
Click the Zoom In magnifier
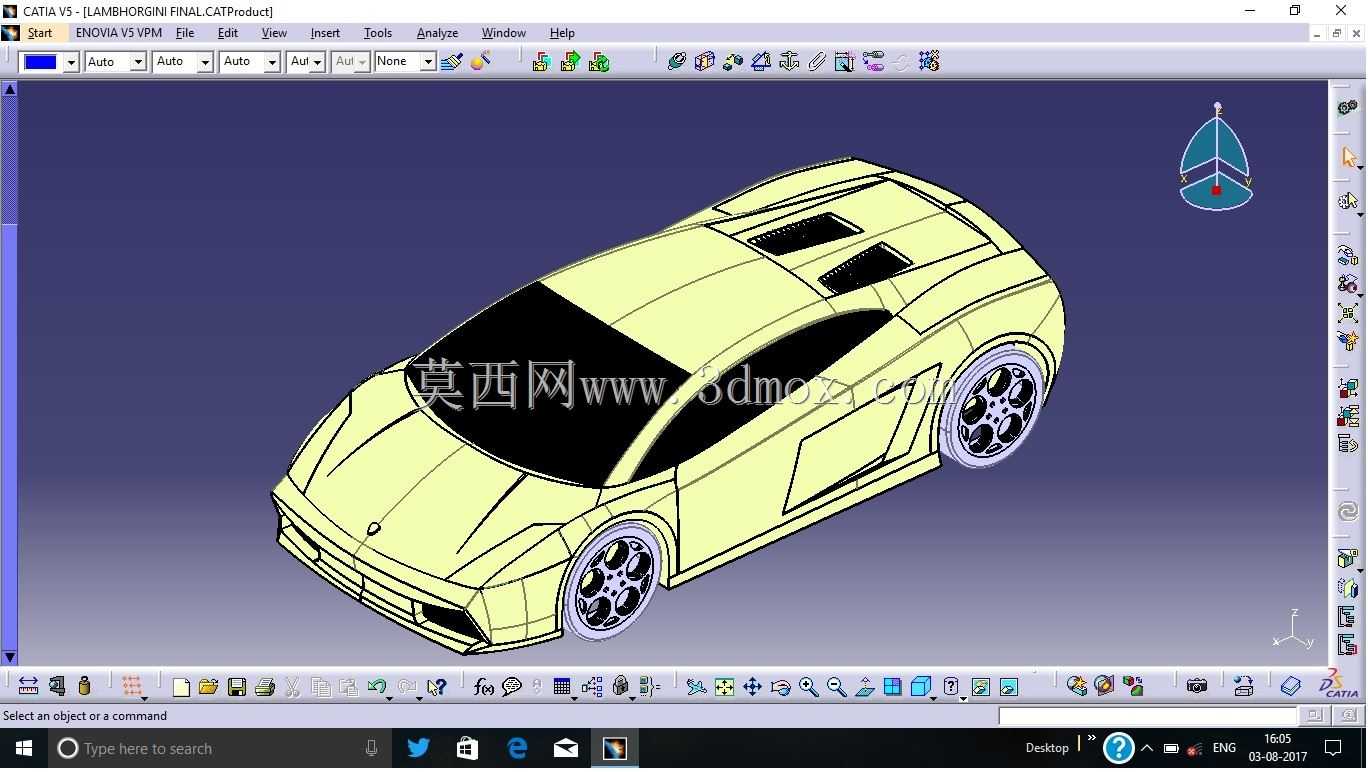tap(808, 687)
